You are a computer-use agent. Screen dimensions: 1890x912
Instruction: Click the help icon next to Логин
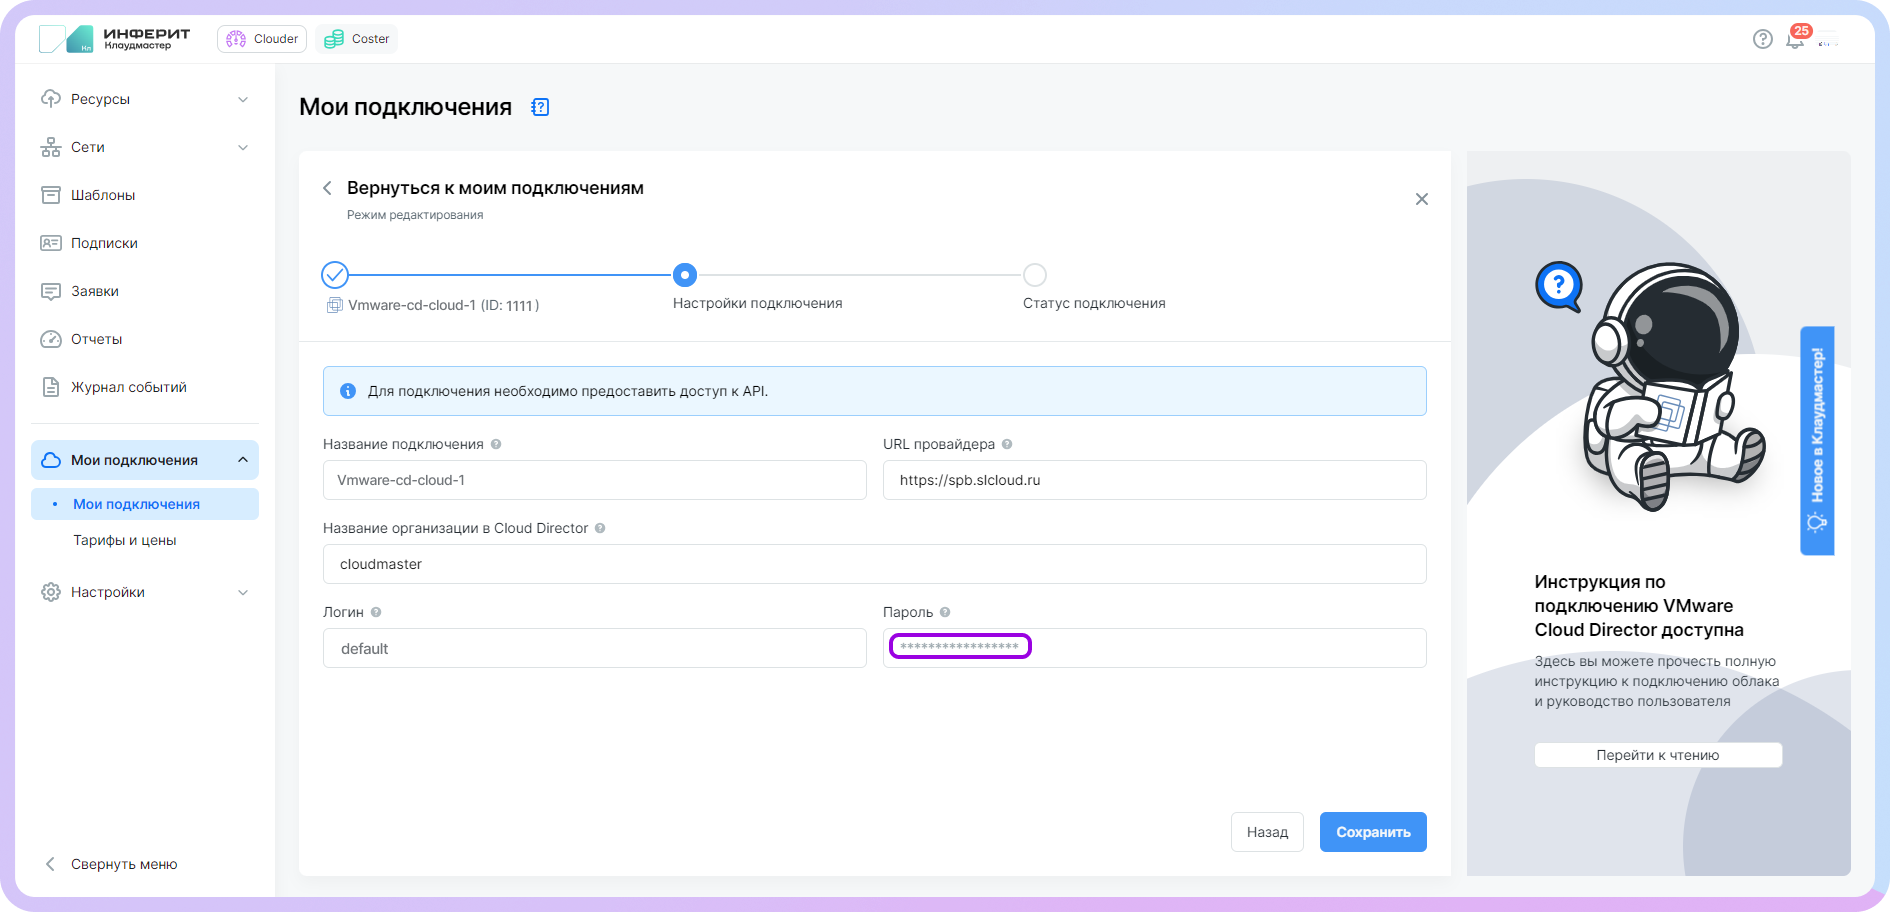point(376,612)
